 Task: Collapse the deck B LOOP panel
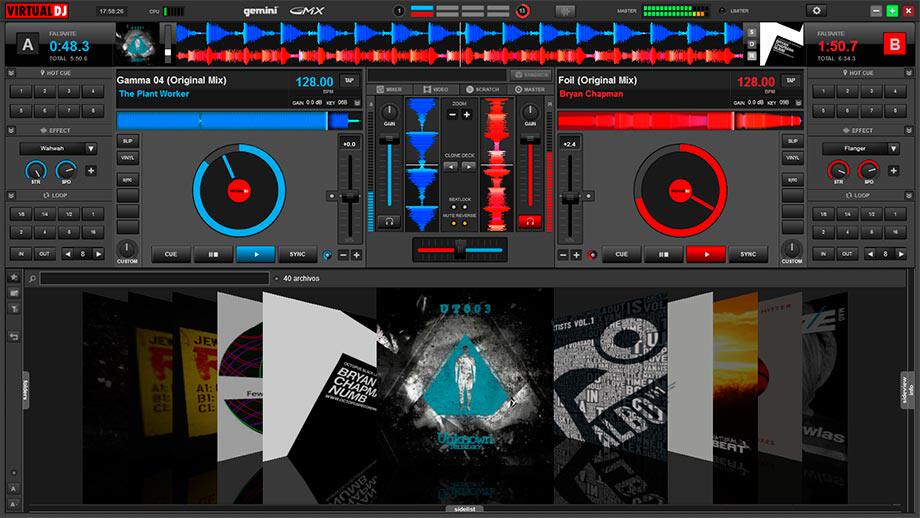coord(909,195)
